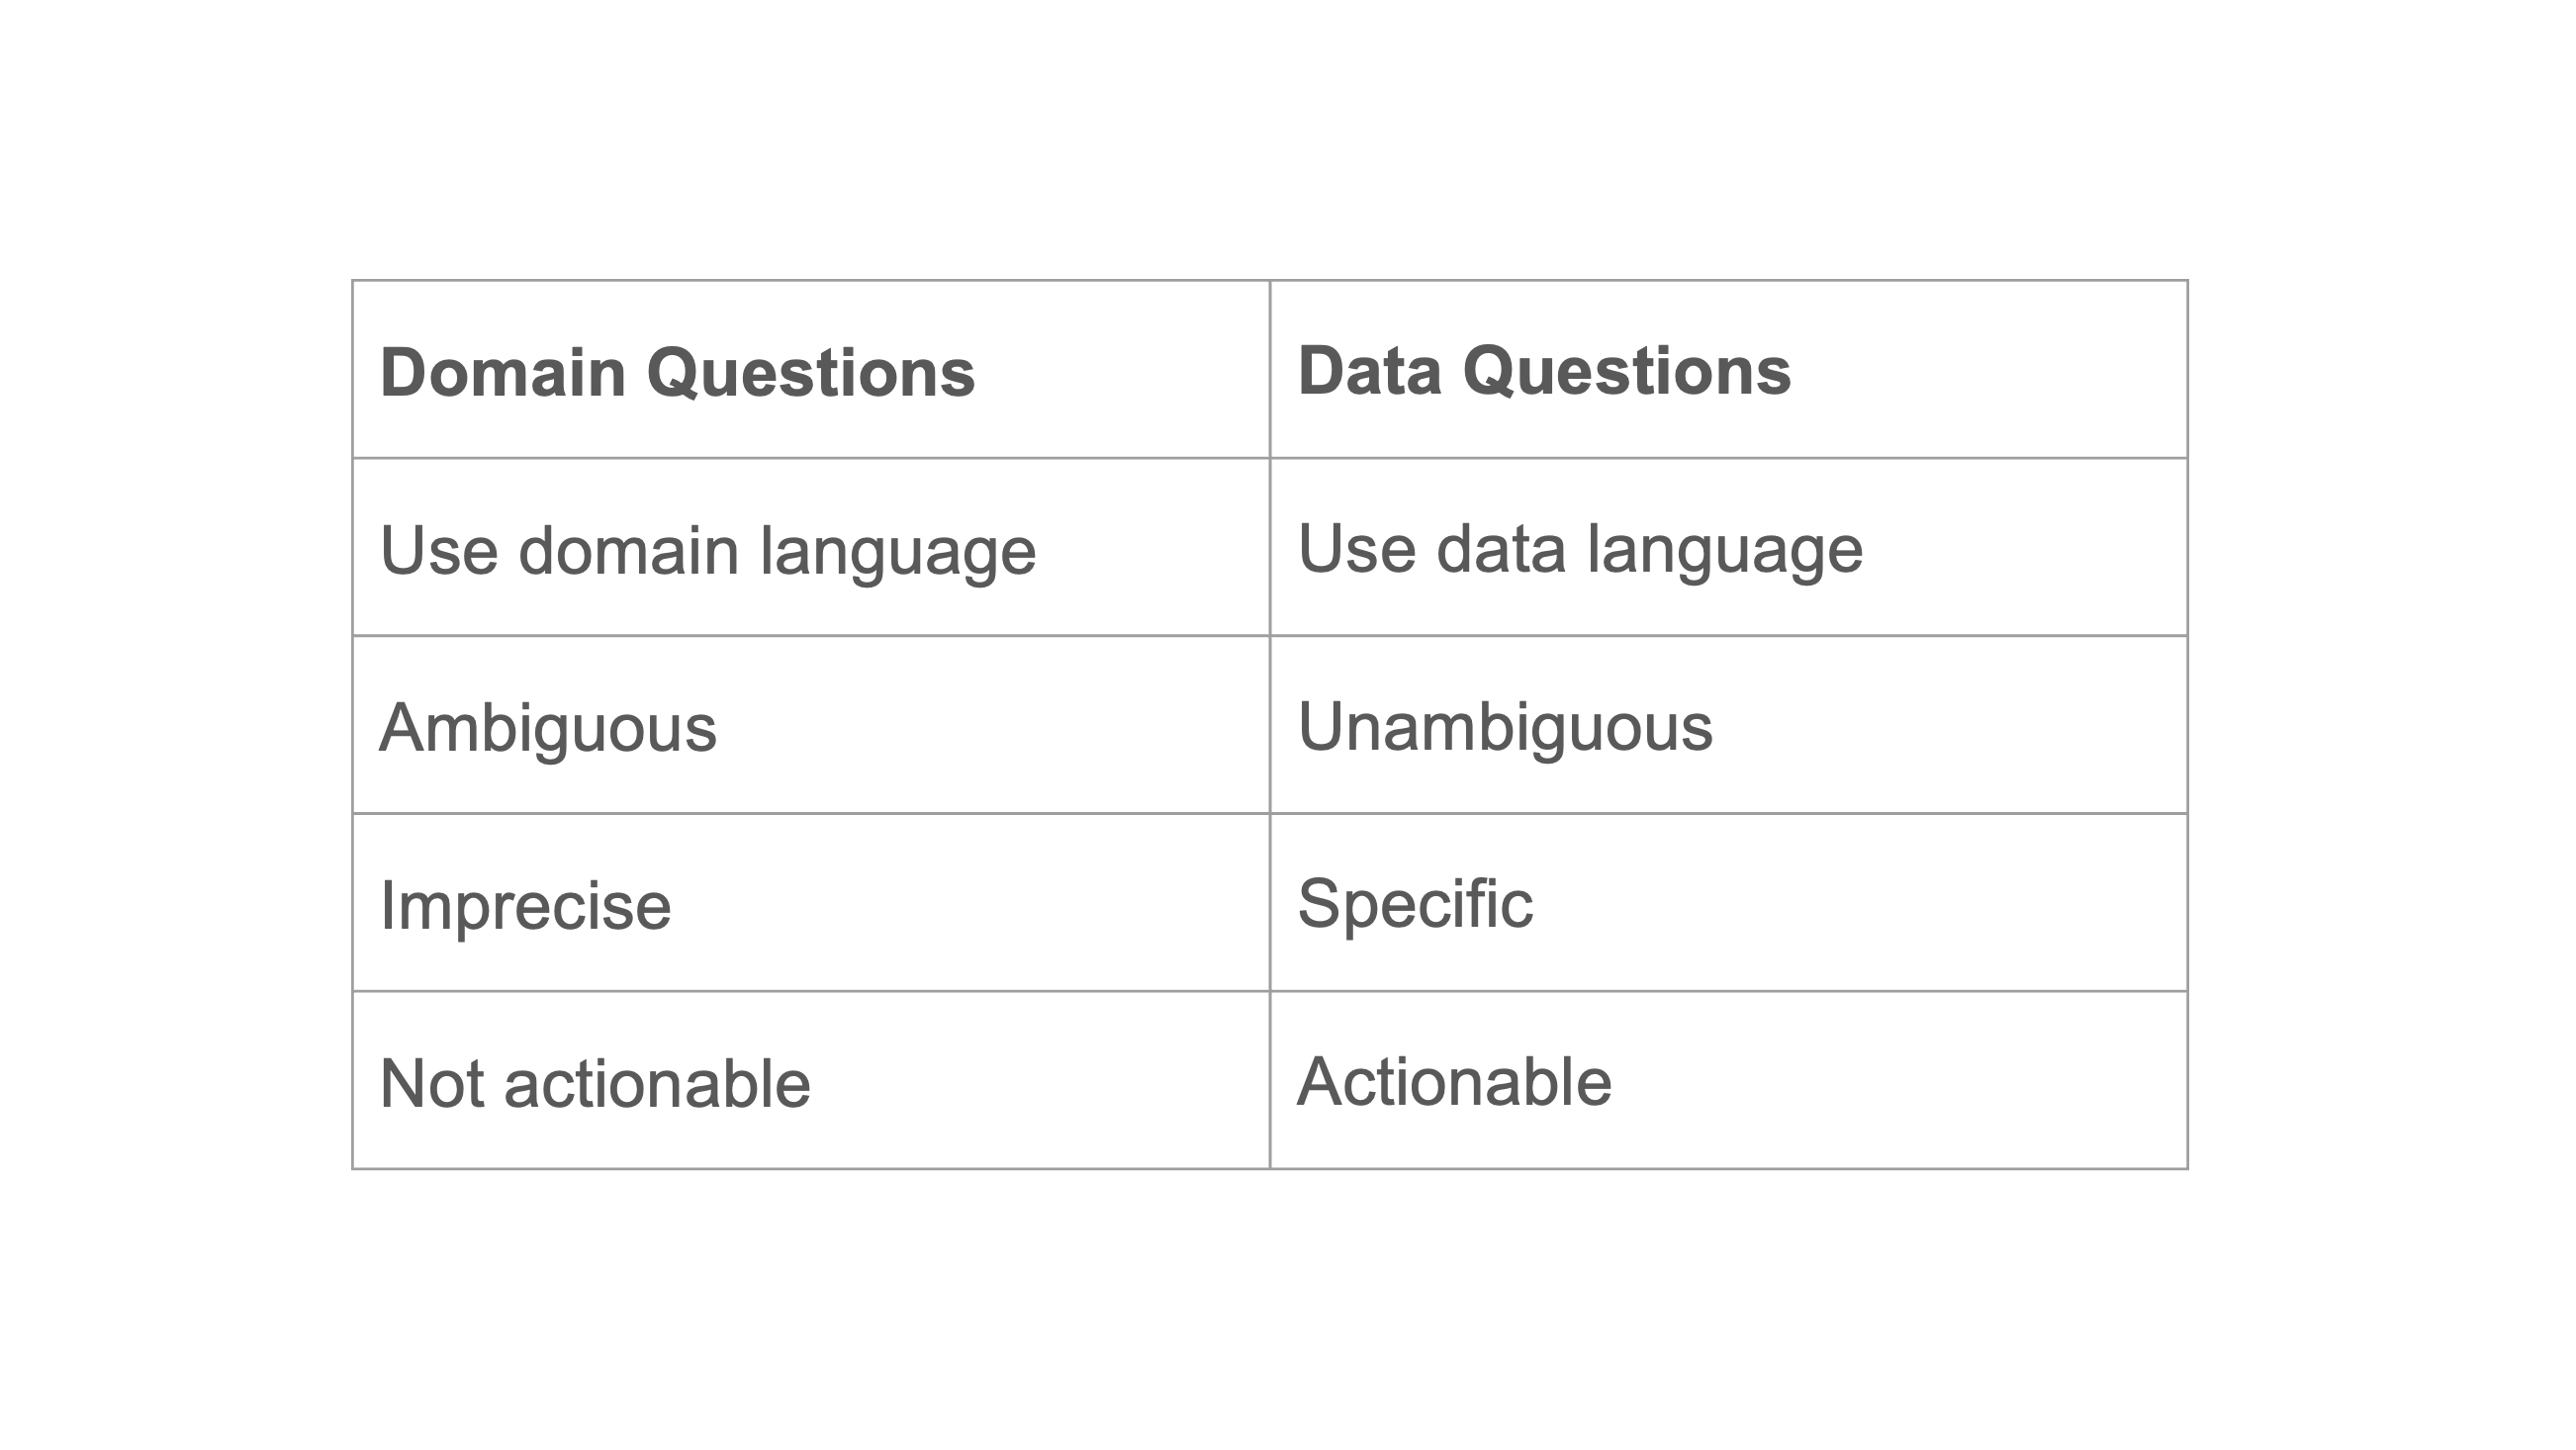Click the word "Data" in the header
Screen dimensions: 2576x1450
[1369, 371]
